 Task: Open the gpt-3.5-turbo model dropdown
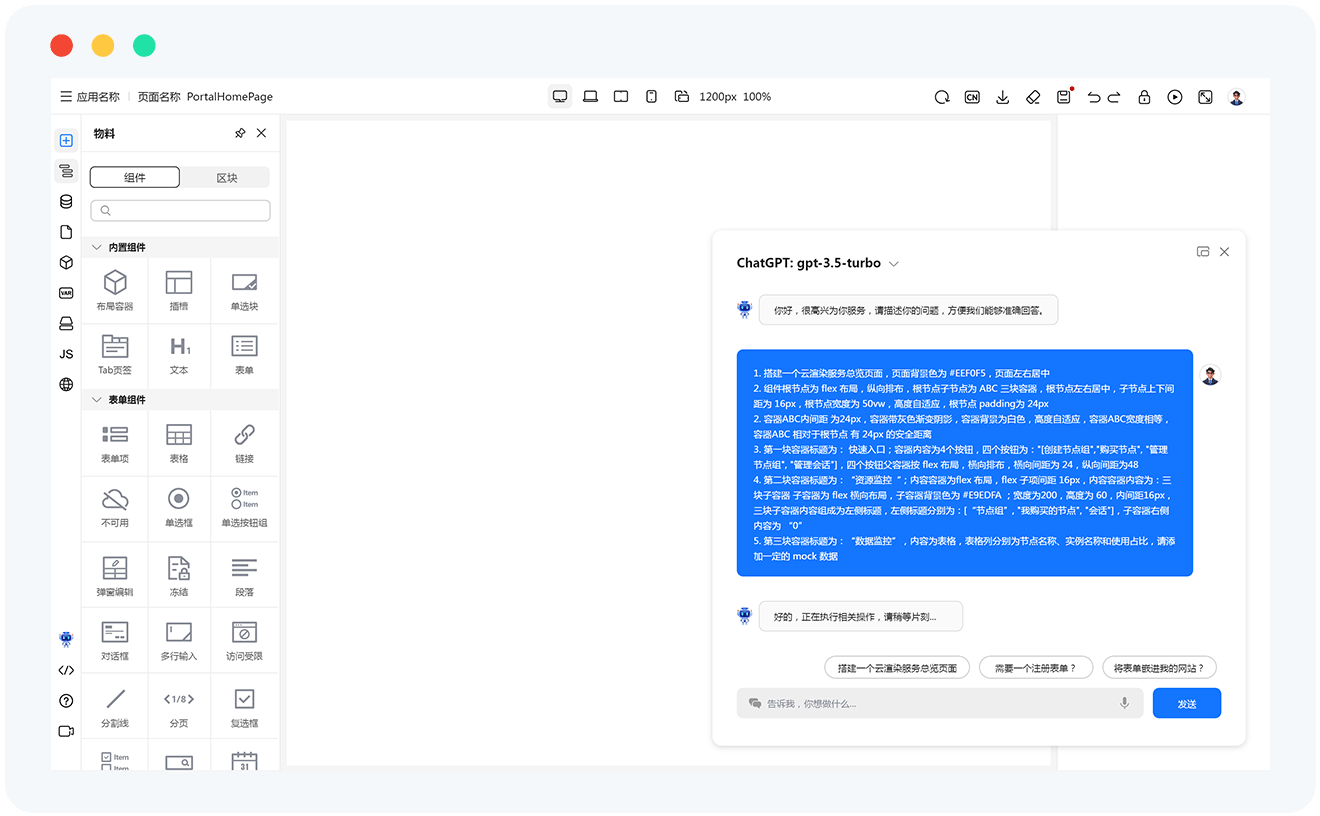click(x=893, y=263)
